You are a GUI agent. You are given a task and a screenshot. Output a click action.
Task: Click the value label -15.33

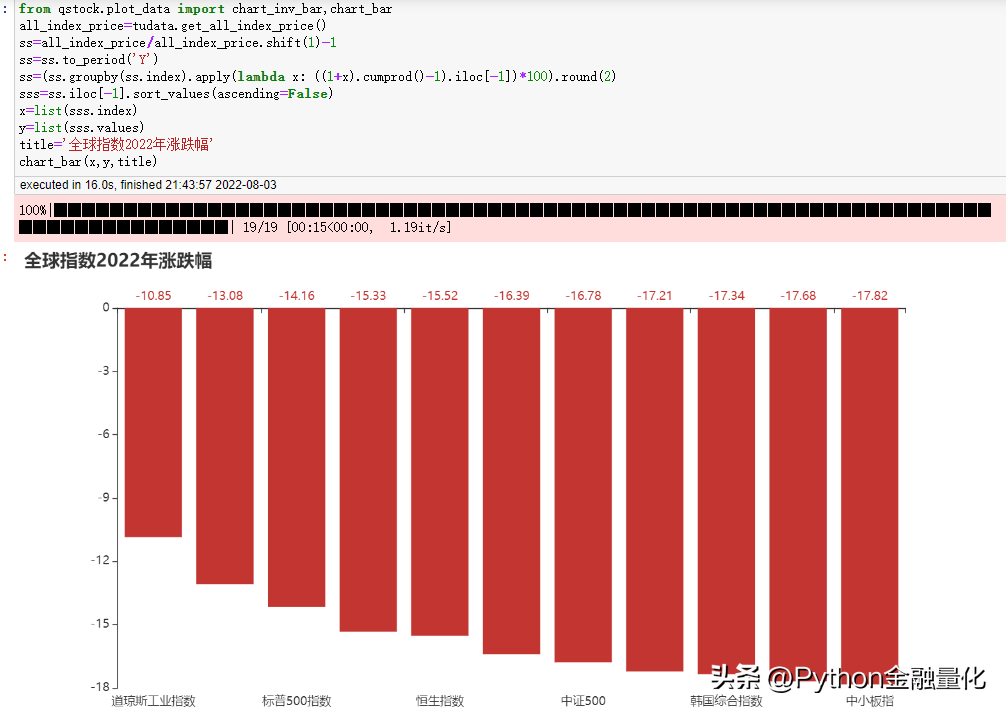pyautogui.click(x=368, y=296)
